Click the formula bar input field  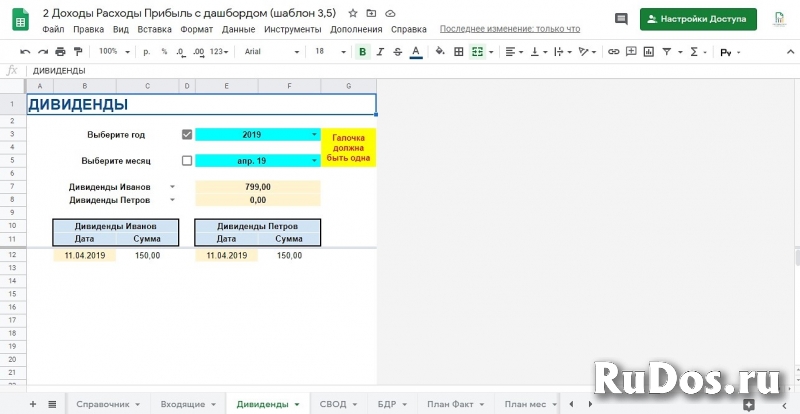pos(400,70)
